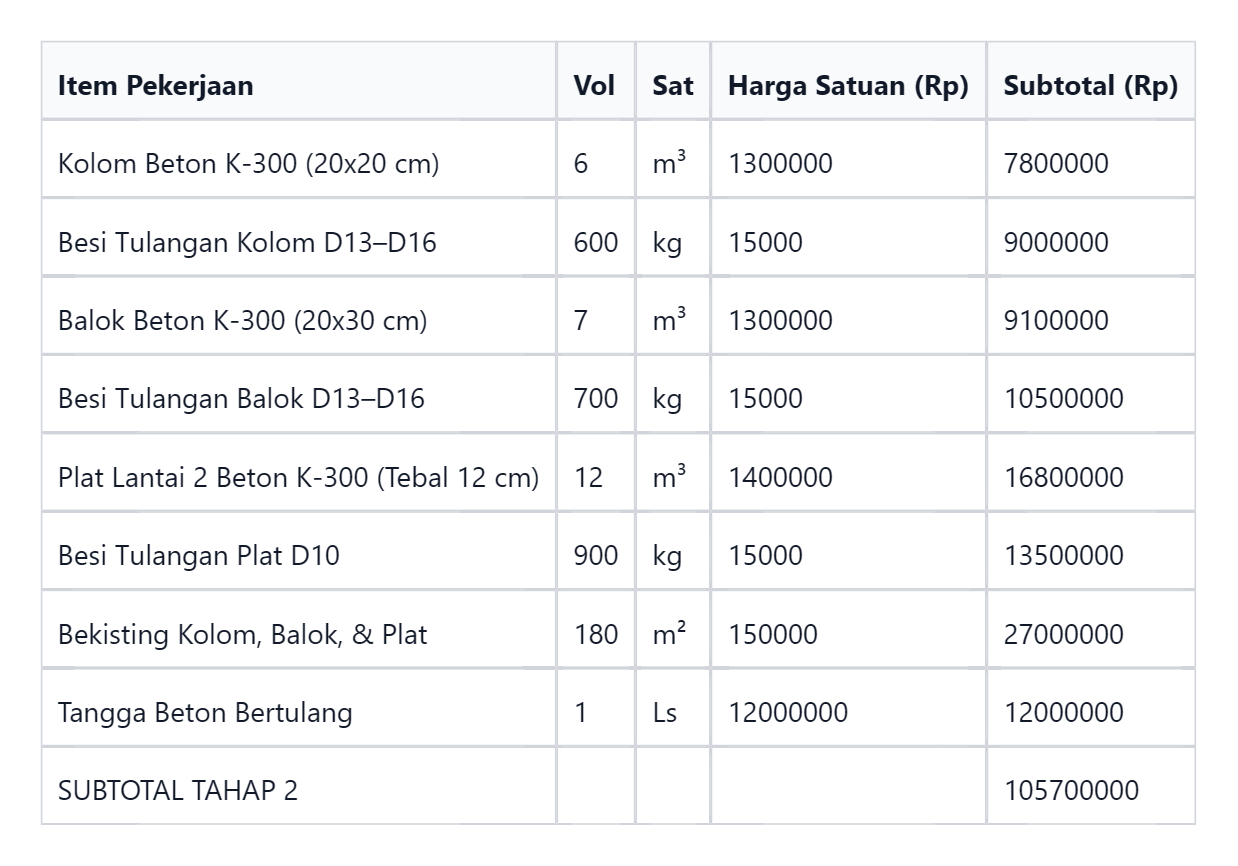Select the Item Pekerjaan column header

click(x=299, y=85)
